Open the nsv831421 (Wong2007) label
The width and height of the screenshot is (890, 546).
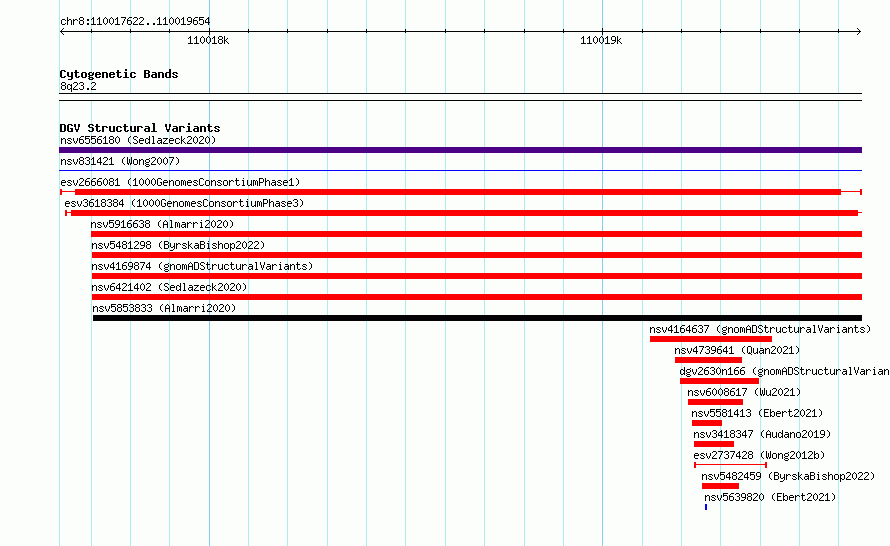[120, 161]
